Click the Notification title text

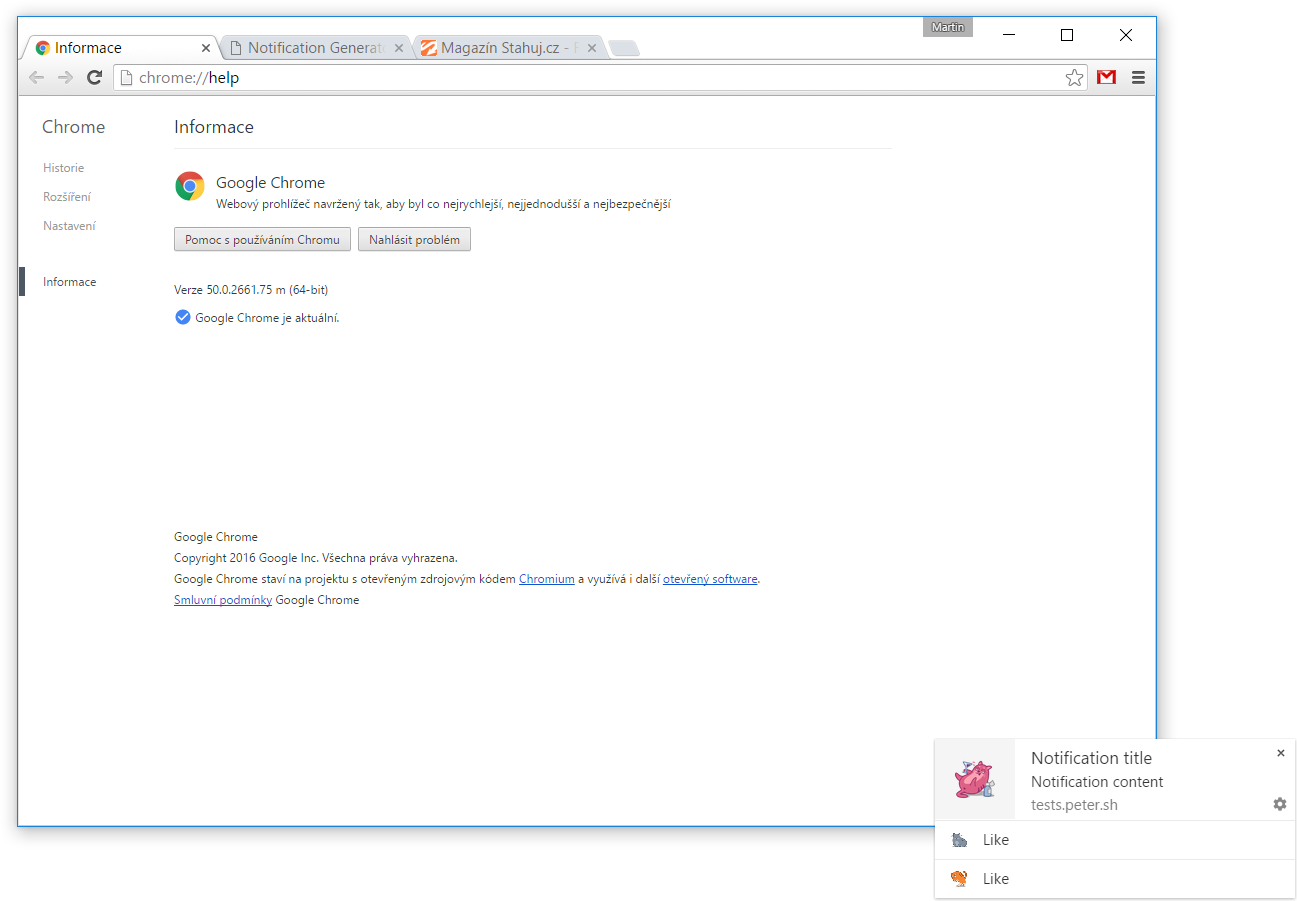pos(1091,758)
